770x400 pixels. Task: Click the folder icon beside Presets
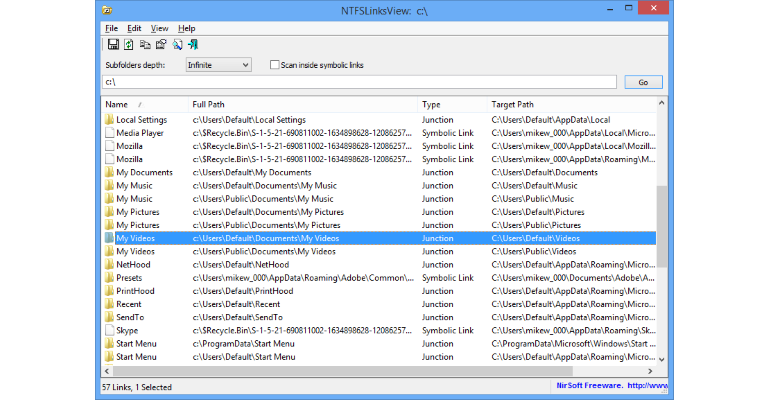coord(109,278)
